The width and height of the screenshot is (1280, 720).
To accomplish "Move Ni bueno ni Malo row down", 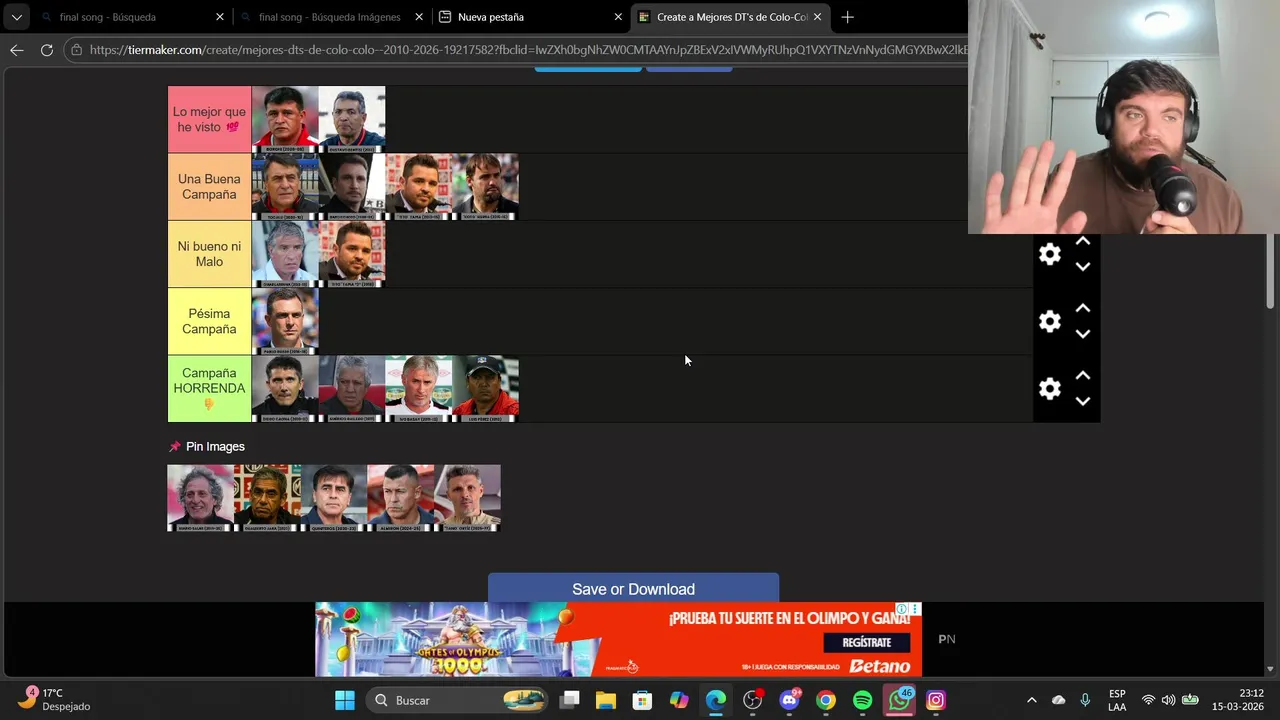I will 1083,267.
